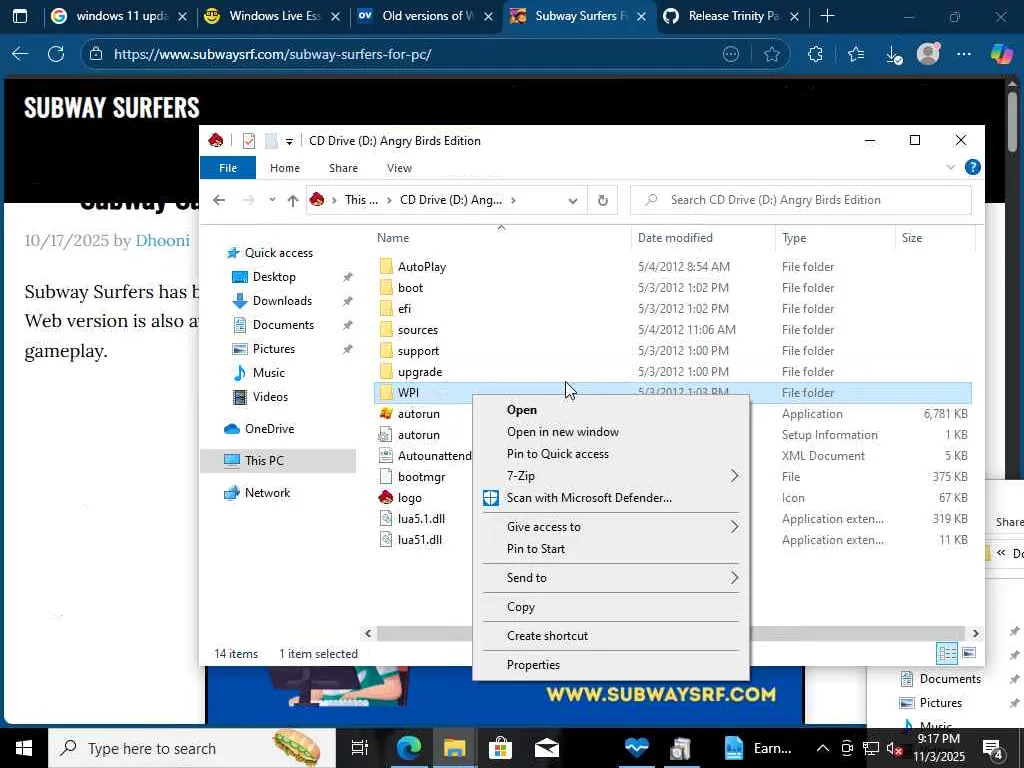Screen dimensions: 1024x768
Task: Open address bar history dropdown
Action: click(573, 200)
